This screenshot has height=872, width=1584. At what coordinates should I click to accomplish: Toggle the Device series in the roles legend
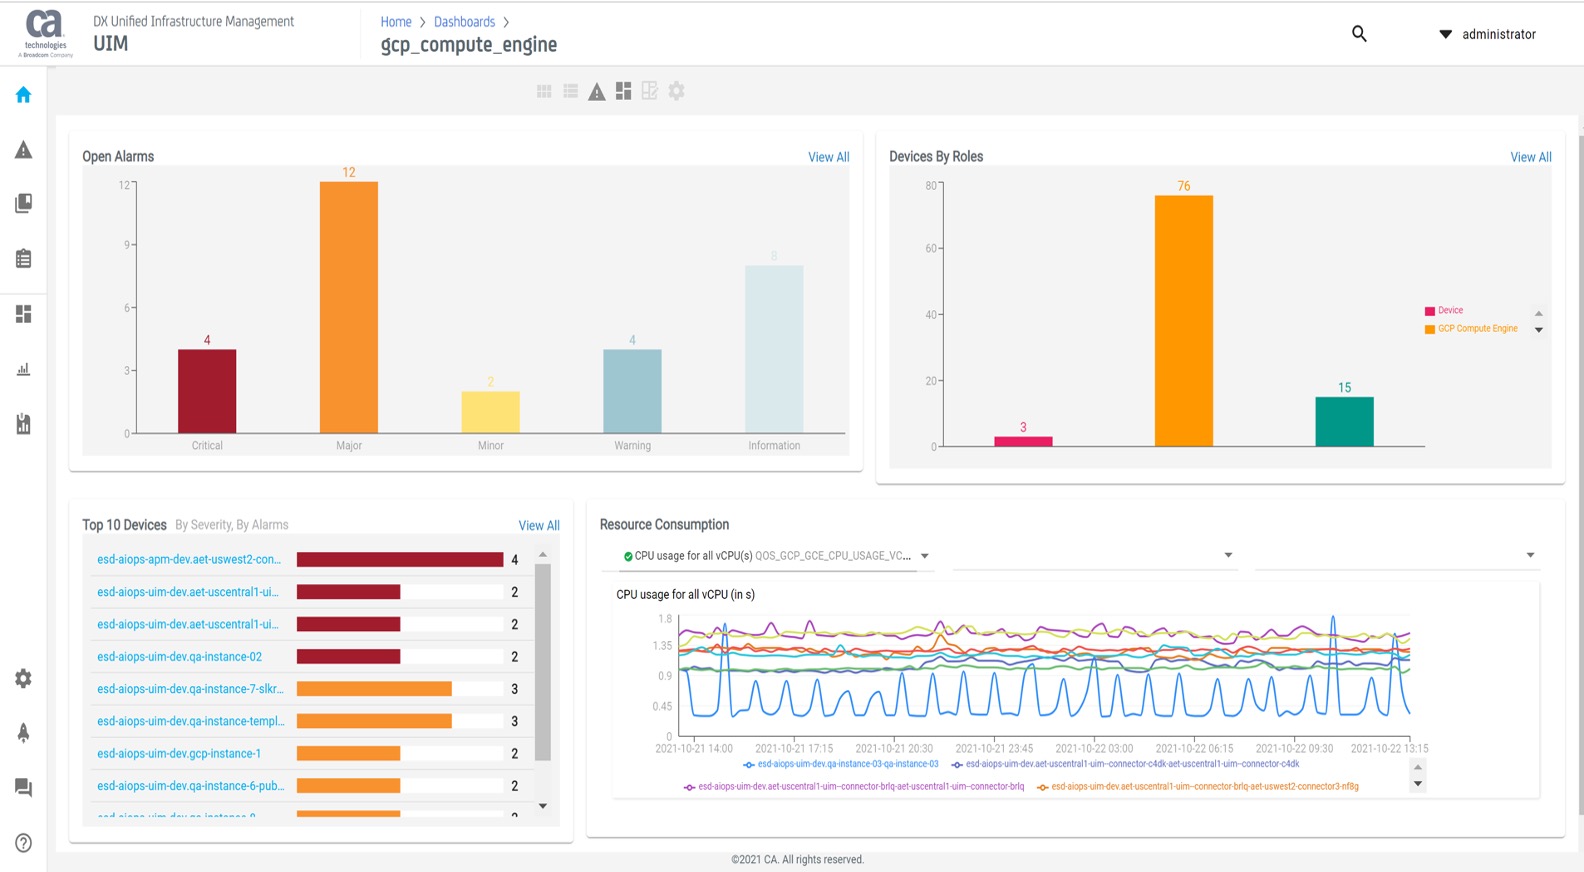(1449, 311)
